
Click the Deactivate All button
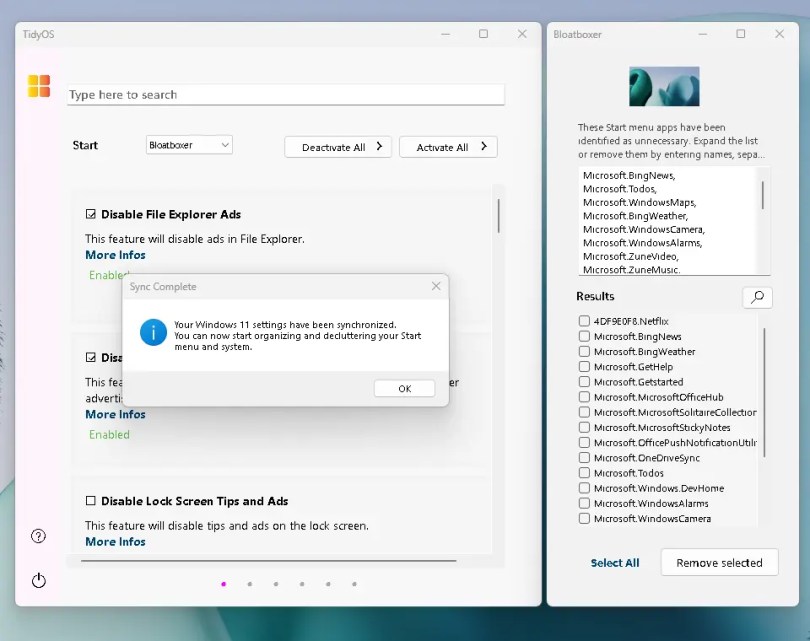pos(338,147)
